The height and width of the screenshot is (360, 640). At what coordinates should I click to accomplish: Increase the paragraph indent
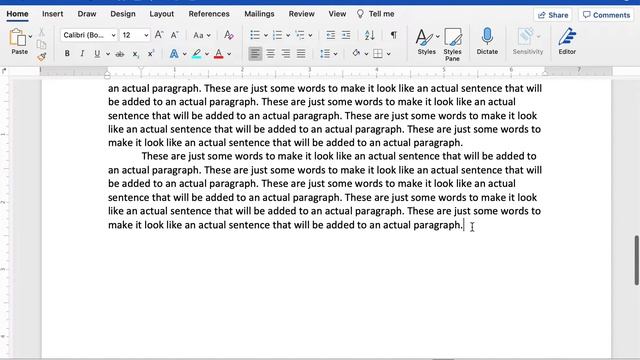point(346,35)
